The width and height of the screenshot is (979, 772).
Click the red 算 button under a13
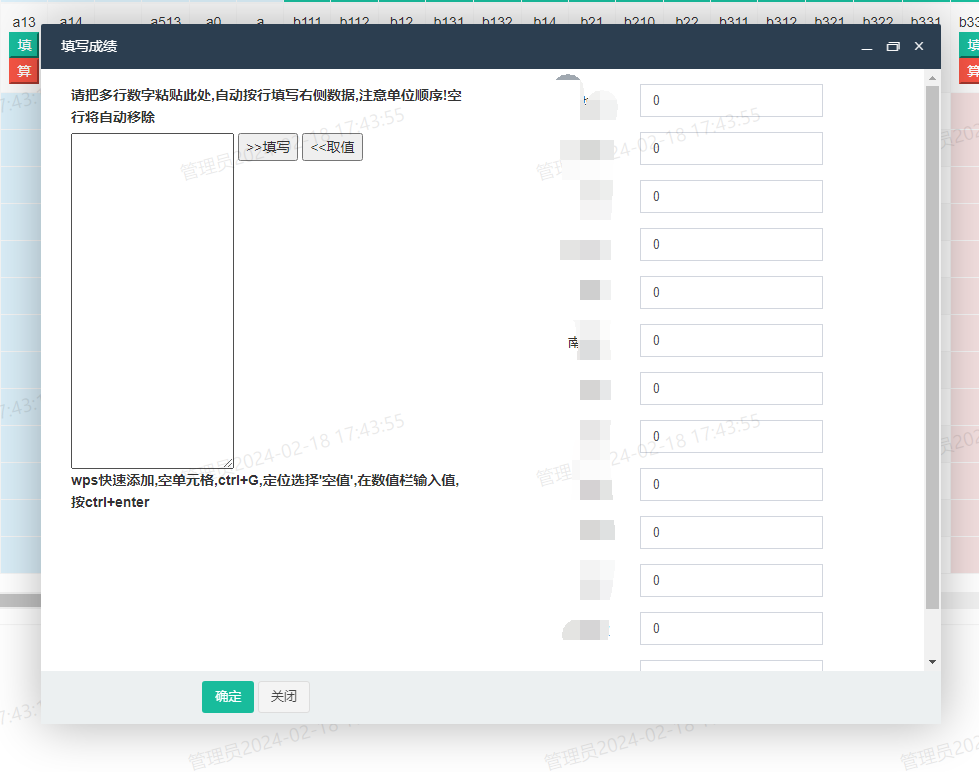click(x=24, y=71)
